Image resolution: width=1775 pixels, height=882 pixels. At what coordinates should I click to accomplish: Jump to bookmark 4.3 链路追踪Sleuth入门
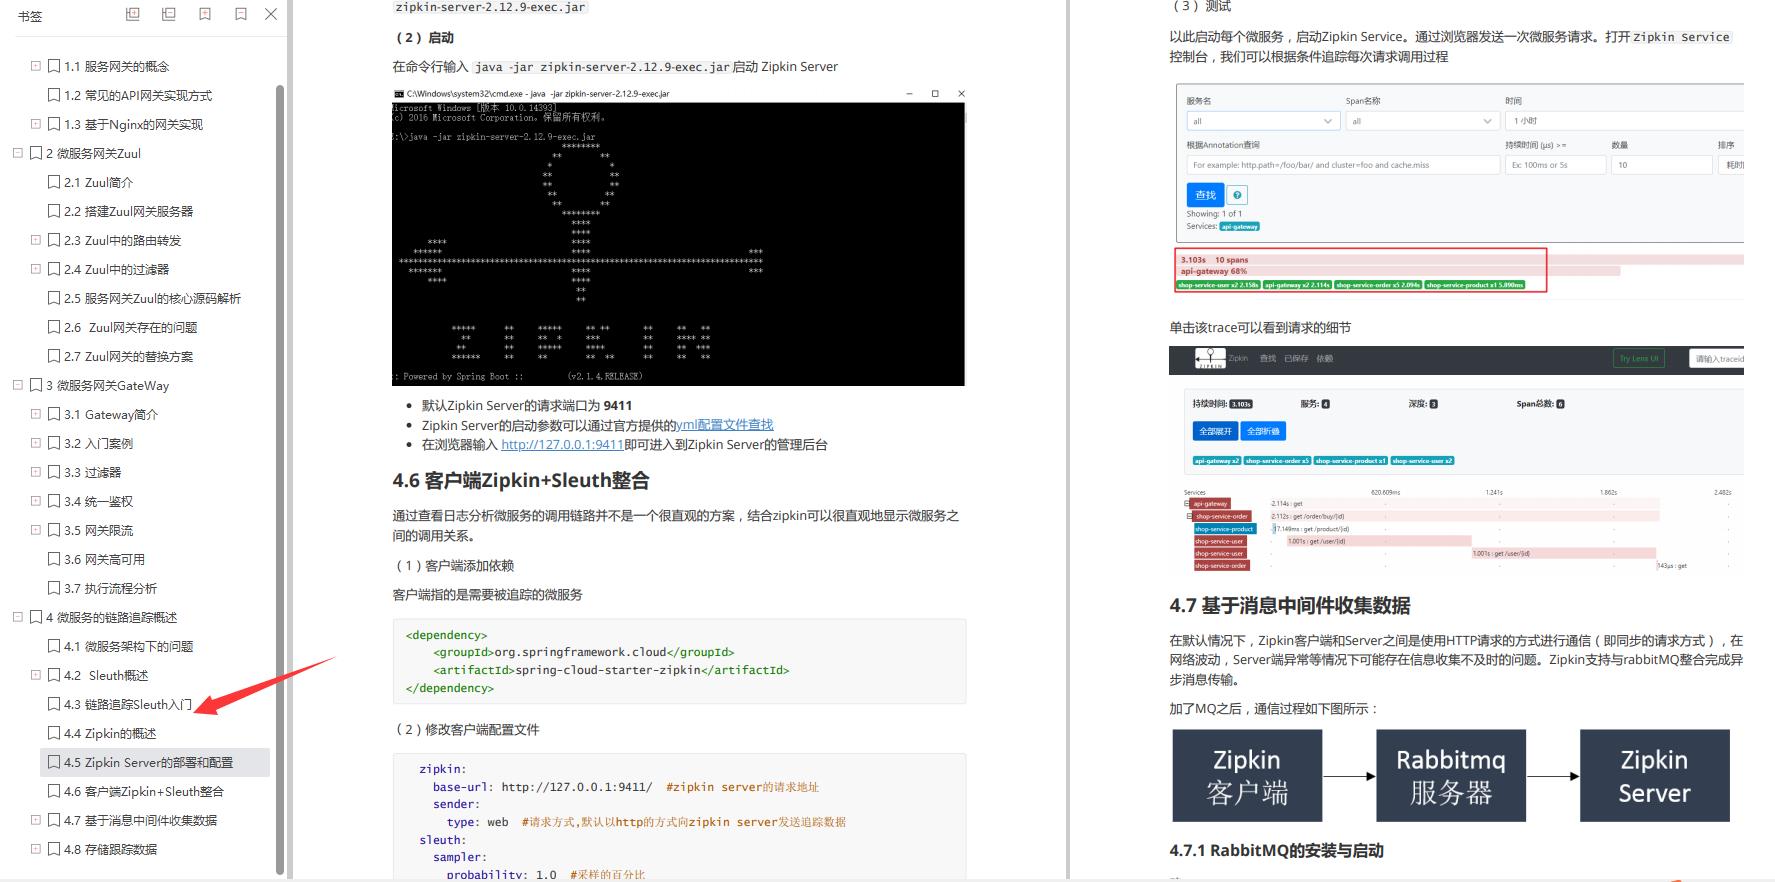(128, 704)
